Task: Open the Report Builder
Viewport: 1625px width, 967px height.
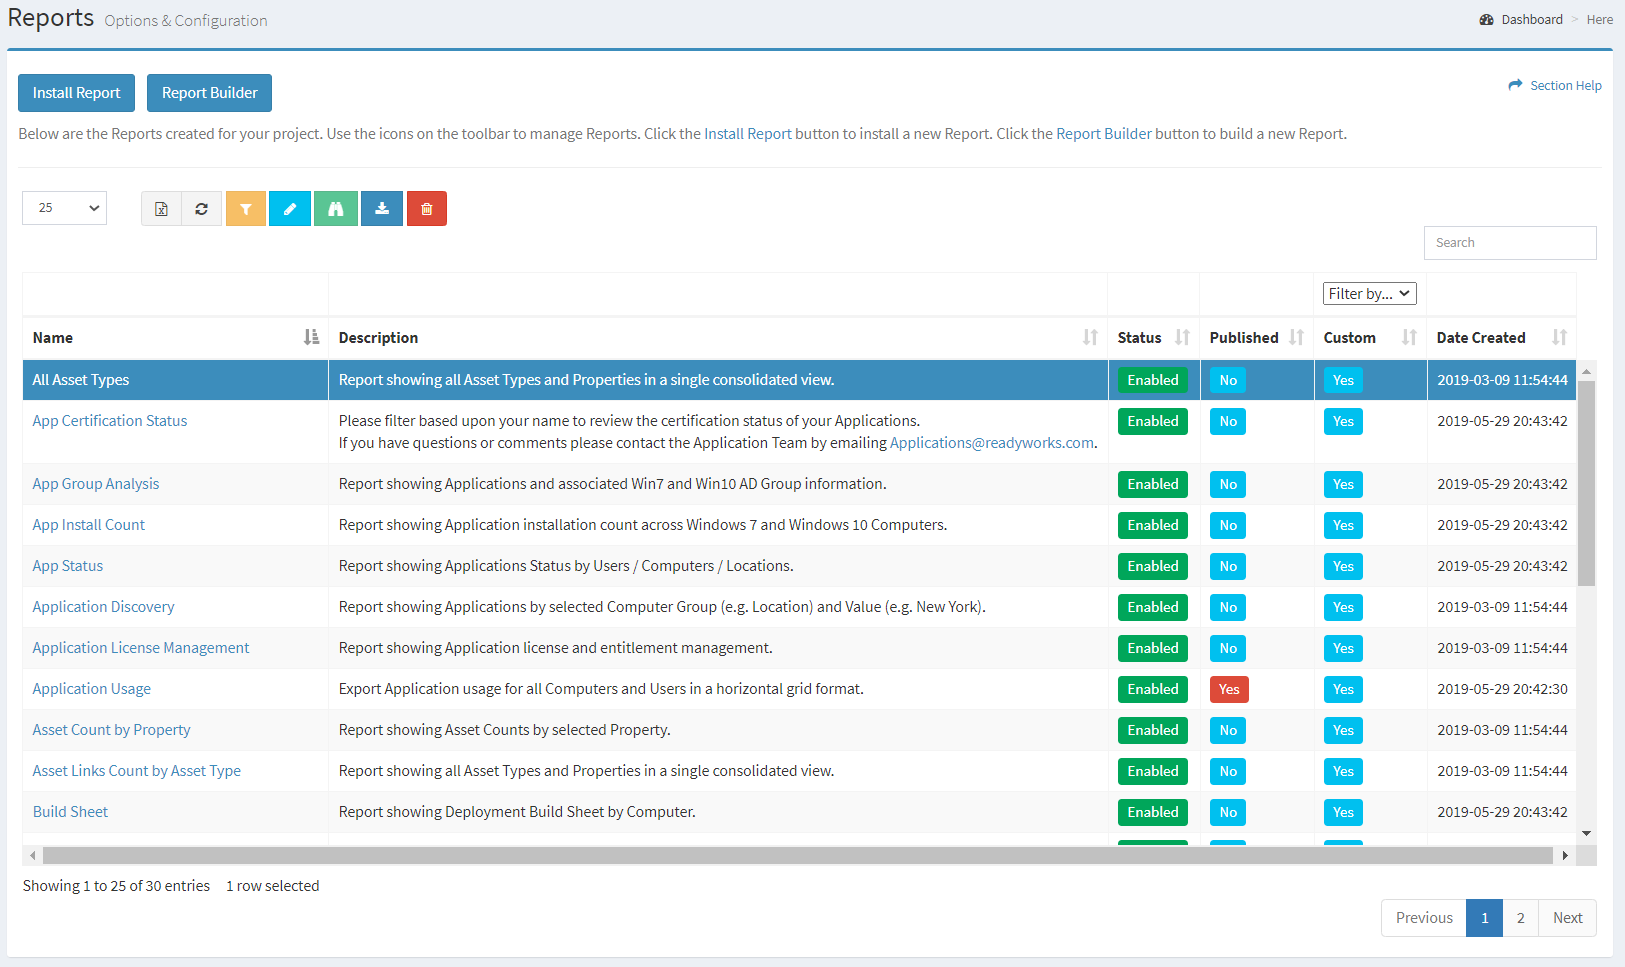Action: click(x=209, y=92)
